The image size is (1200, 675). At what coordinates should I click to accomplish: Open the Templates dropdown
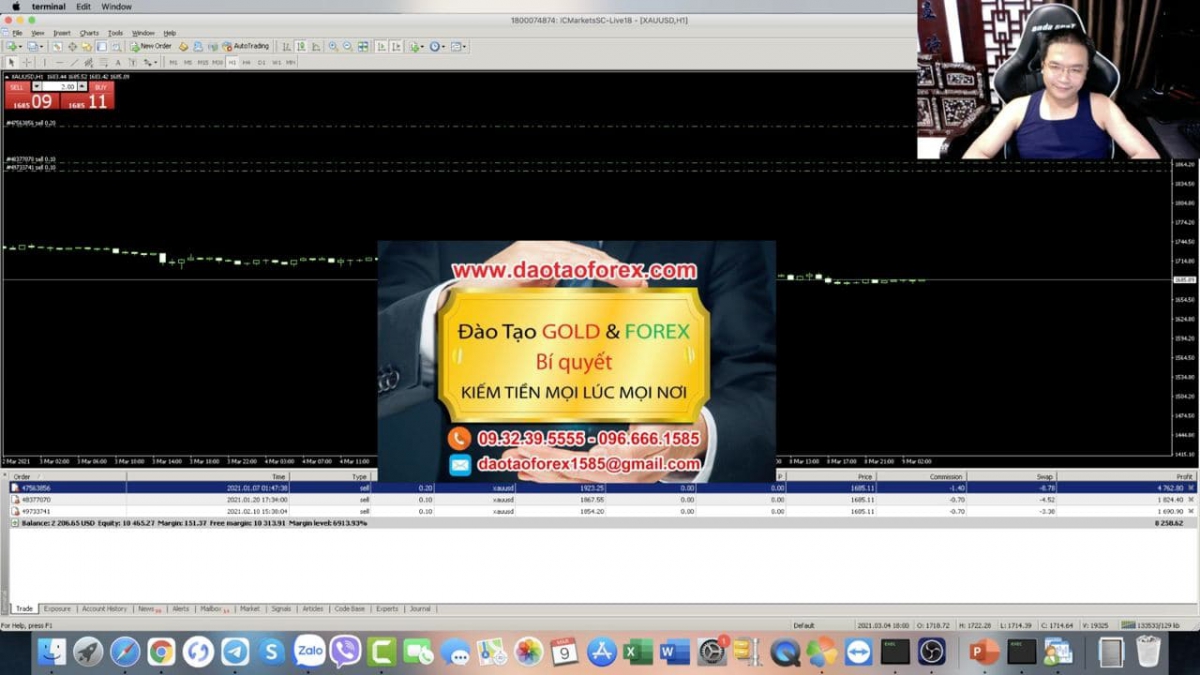459,46
